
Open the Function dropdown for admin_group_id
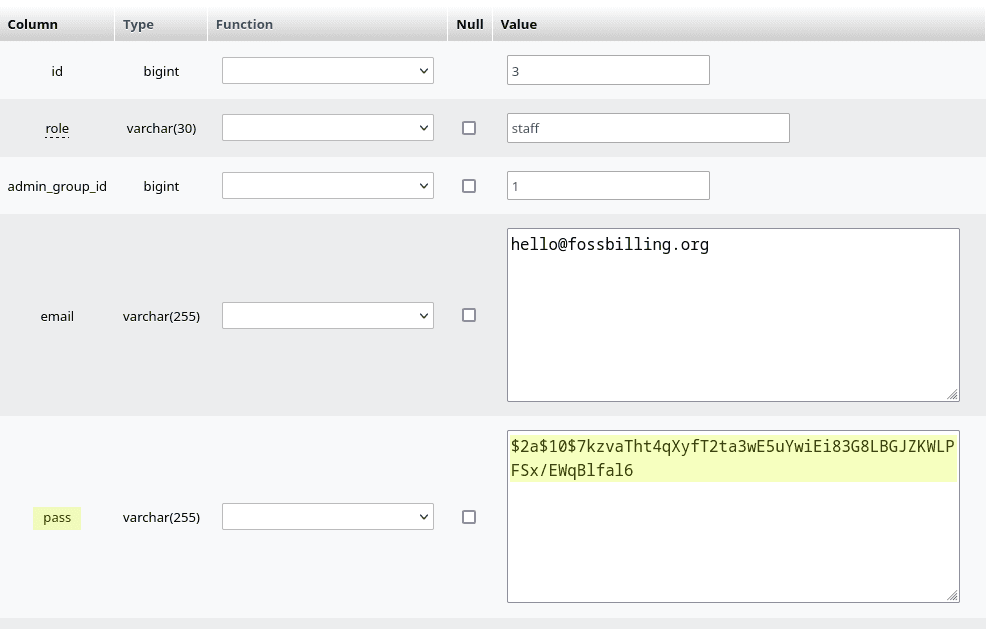click(x=327, y=185)
